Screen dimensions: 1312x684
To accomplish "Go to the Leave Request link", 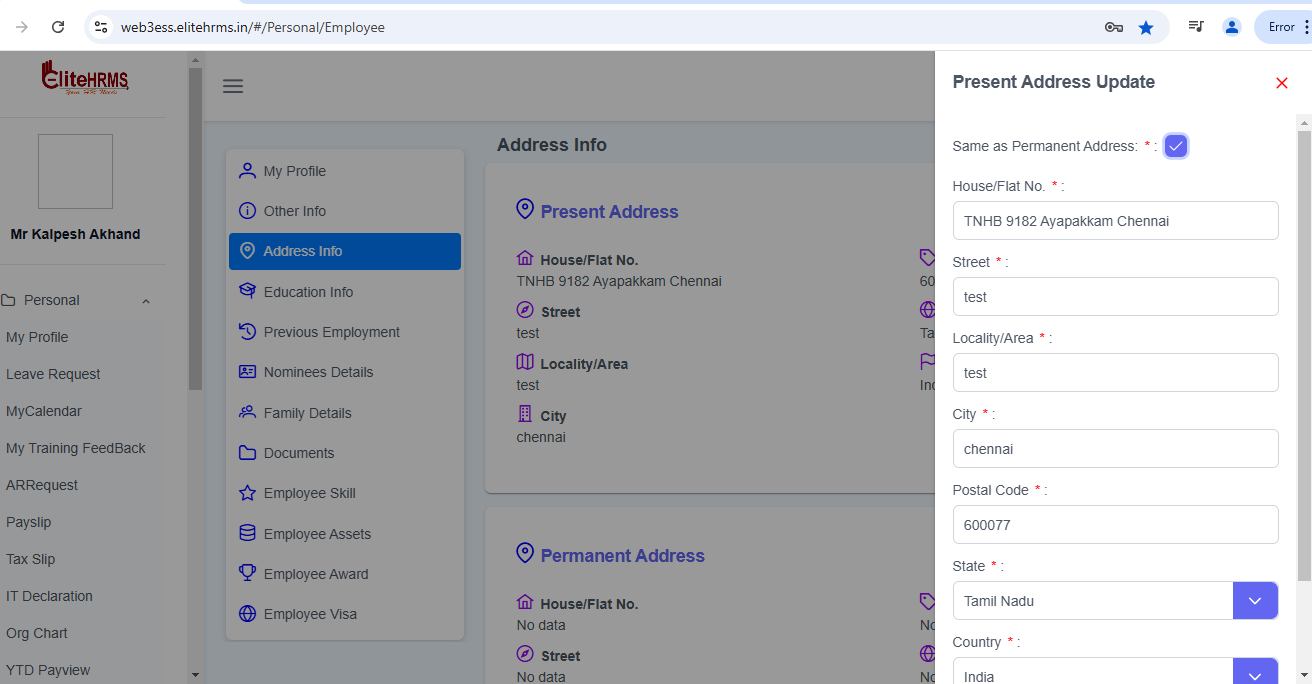I will [x=53, y=374].
